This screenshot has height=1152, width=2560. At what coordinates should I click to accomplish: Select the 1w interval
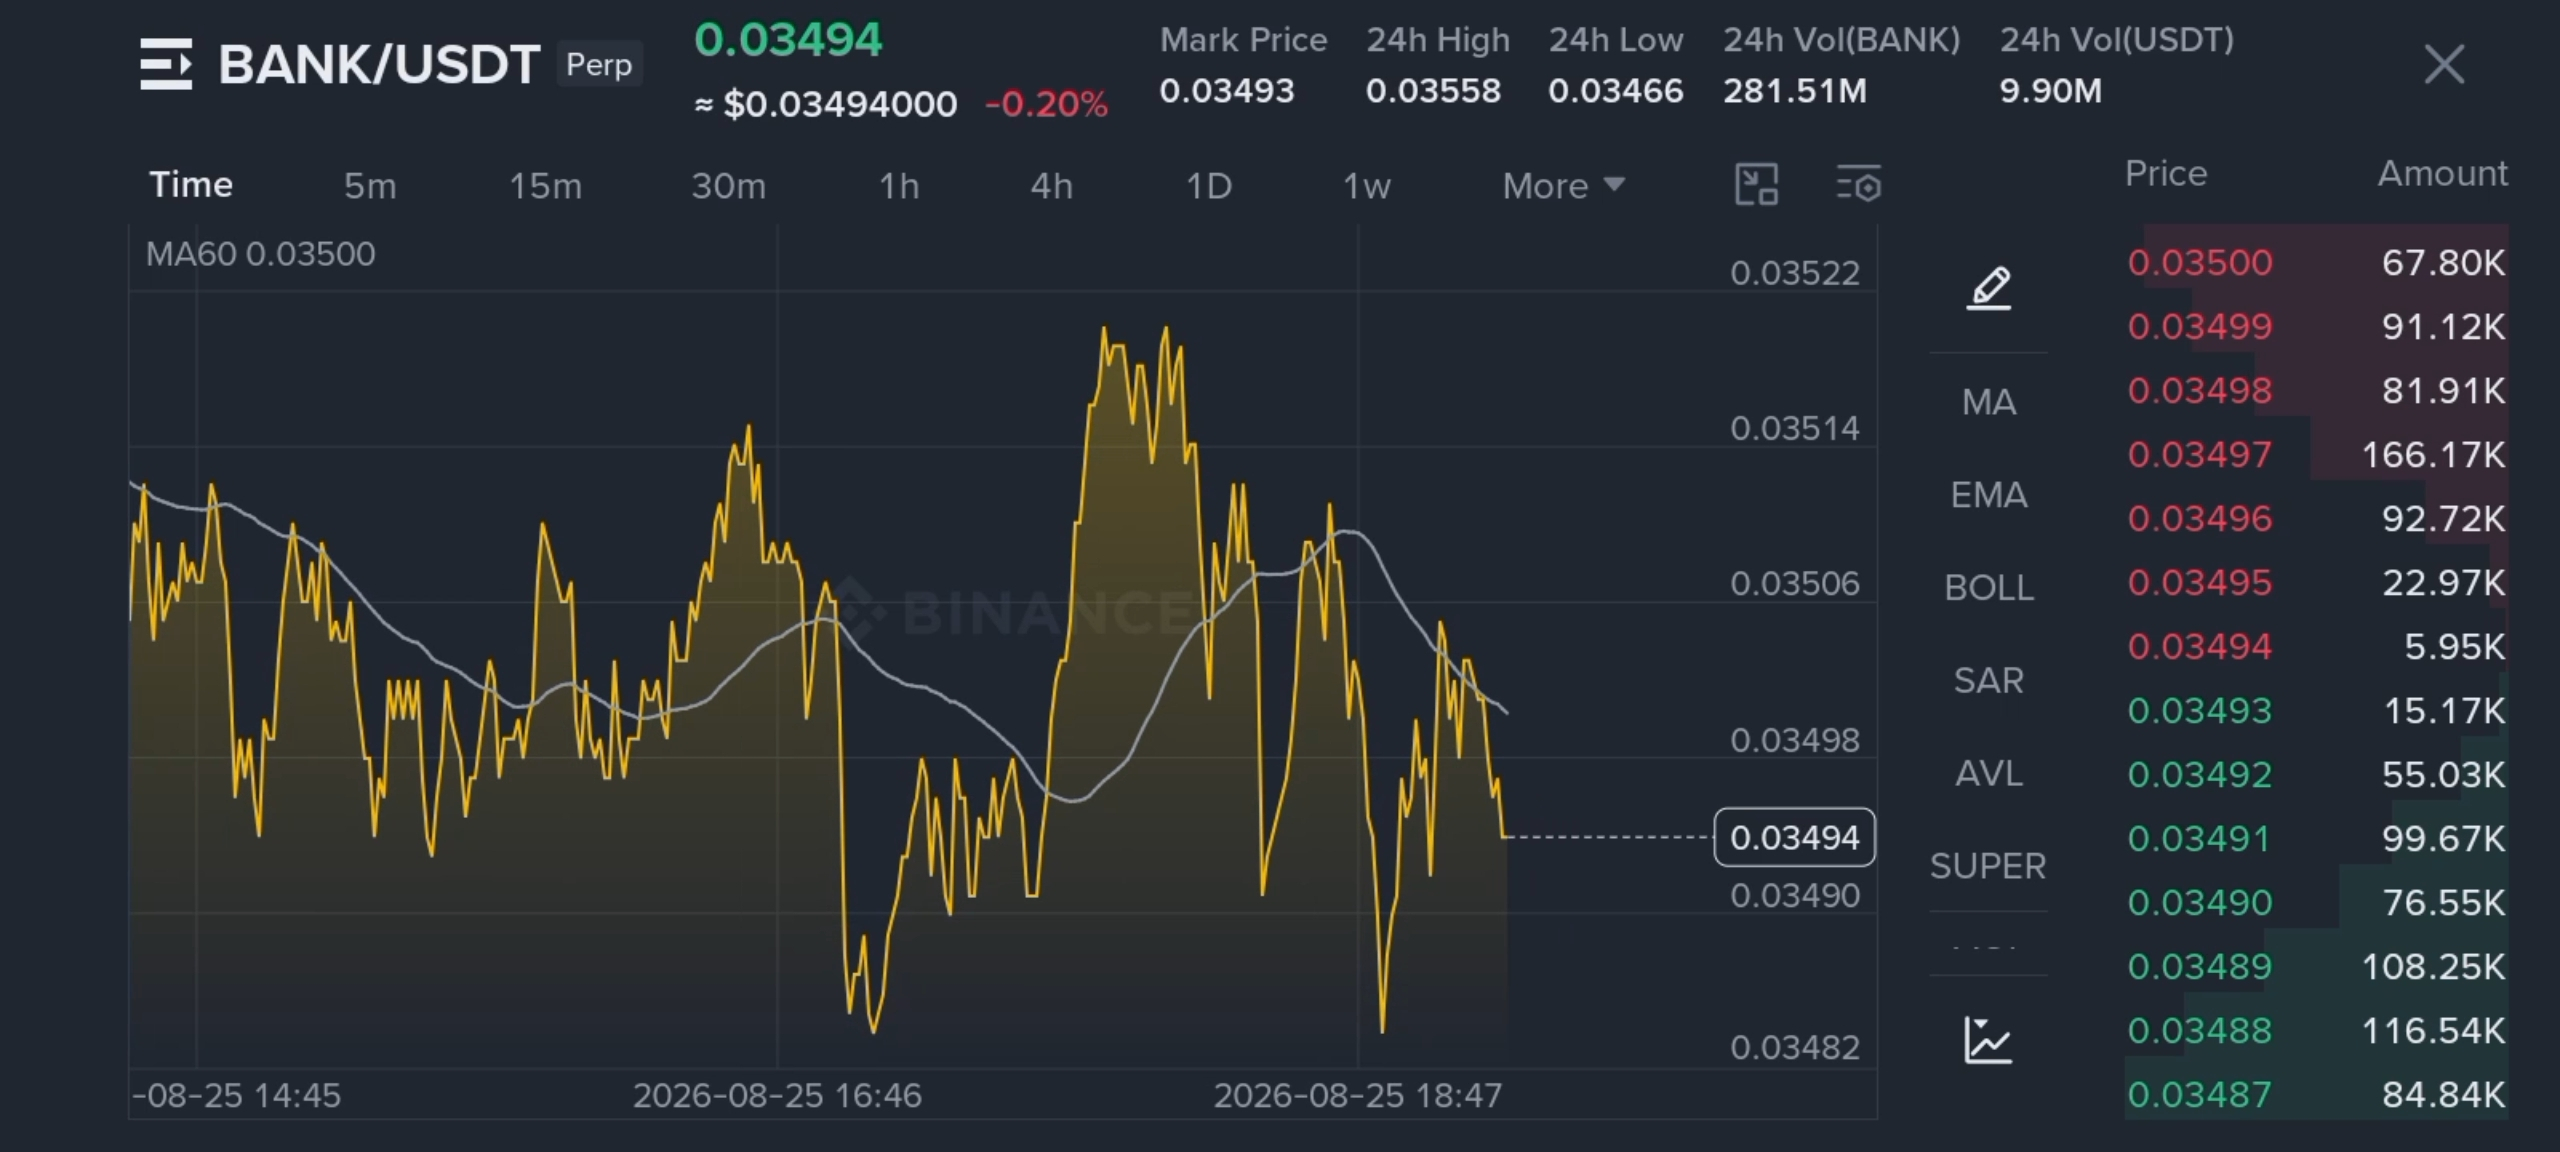coord(1366,186)
